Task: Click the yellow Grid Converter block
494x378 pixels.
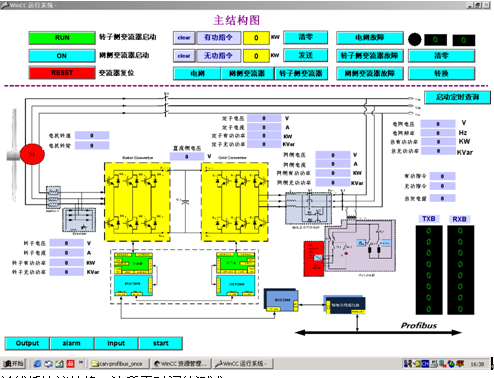Action: (235, 202)
